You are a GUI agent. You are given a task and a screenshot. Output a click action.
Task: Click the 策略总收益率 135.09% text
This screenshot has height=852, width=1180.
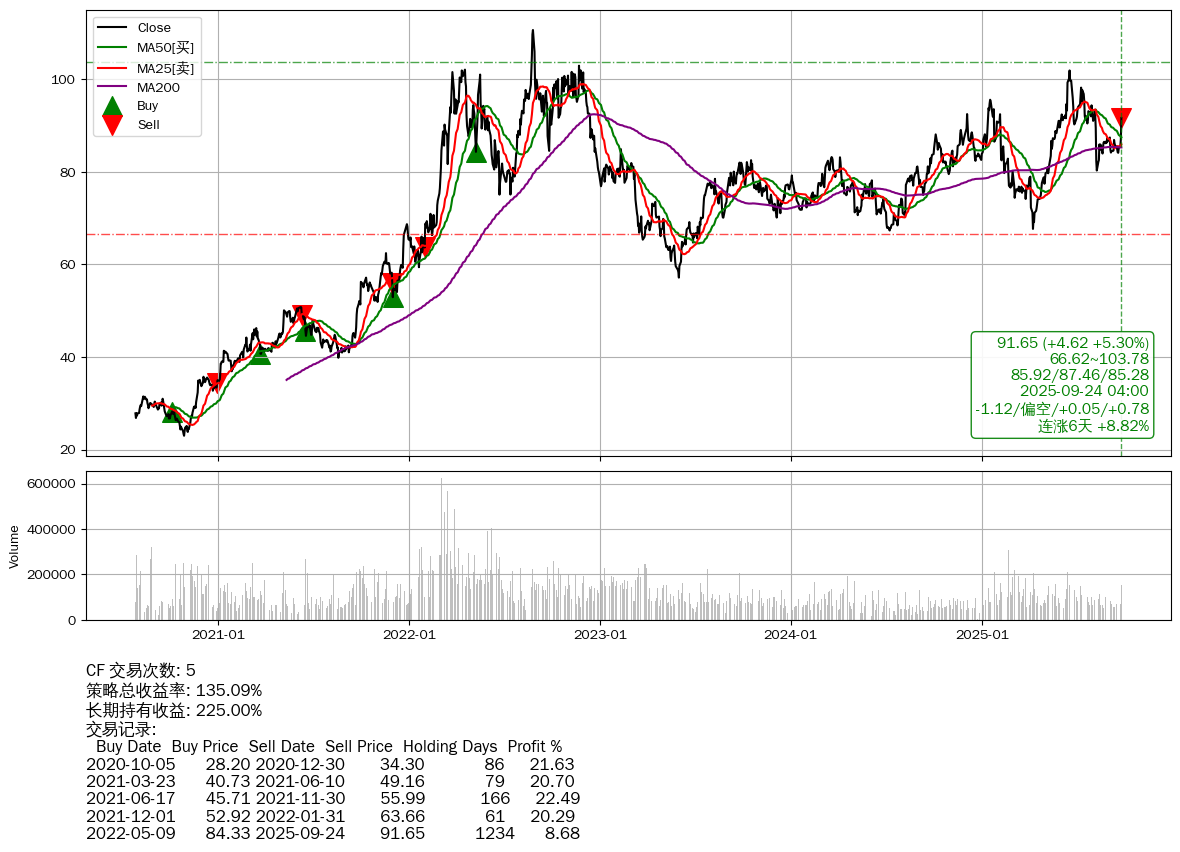coord(174,690)
